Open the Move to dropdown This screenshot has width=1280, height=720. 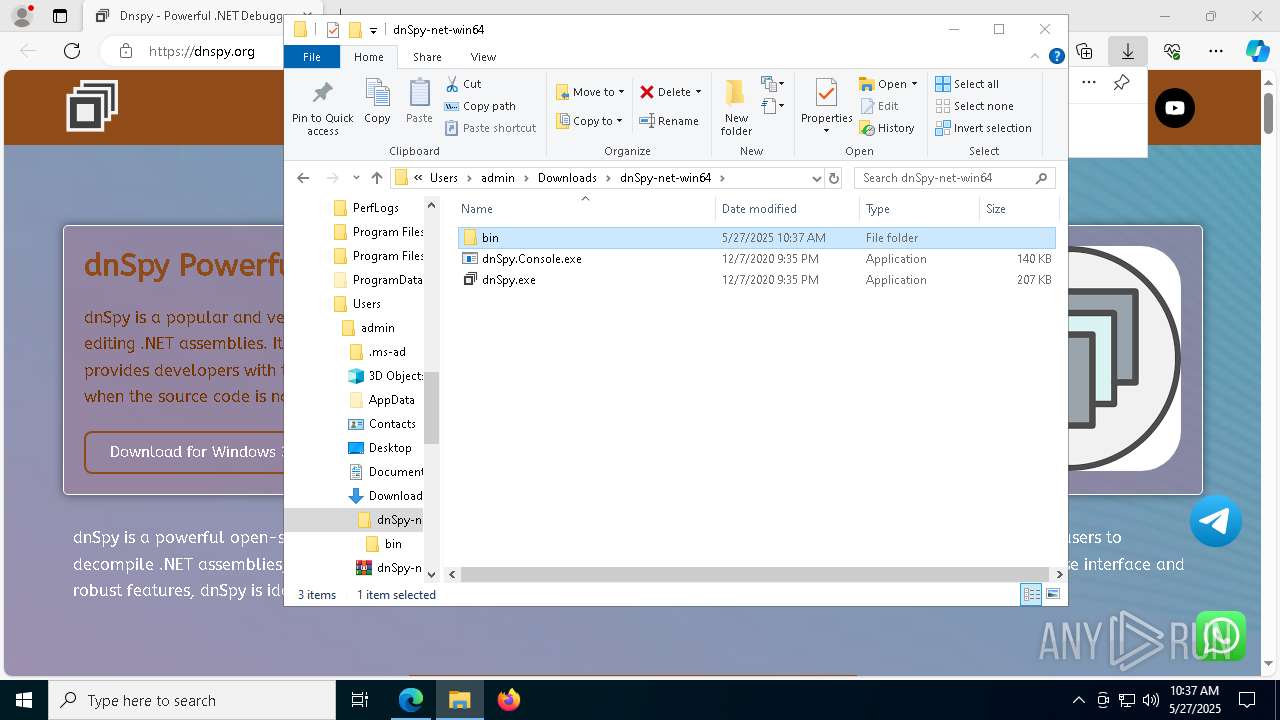(590, 92)
